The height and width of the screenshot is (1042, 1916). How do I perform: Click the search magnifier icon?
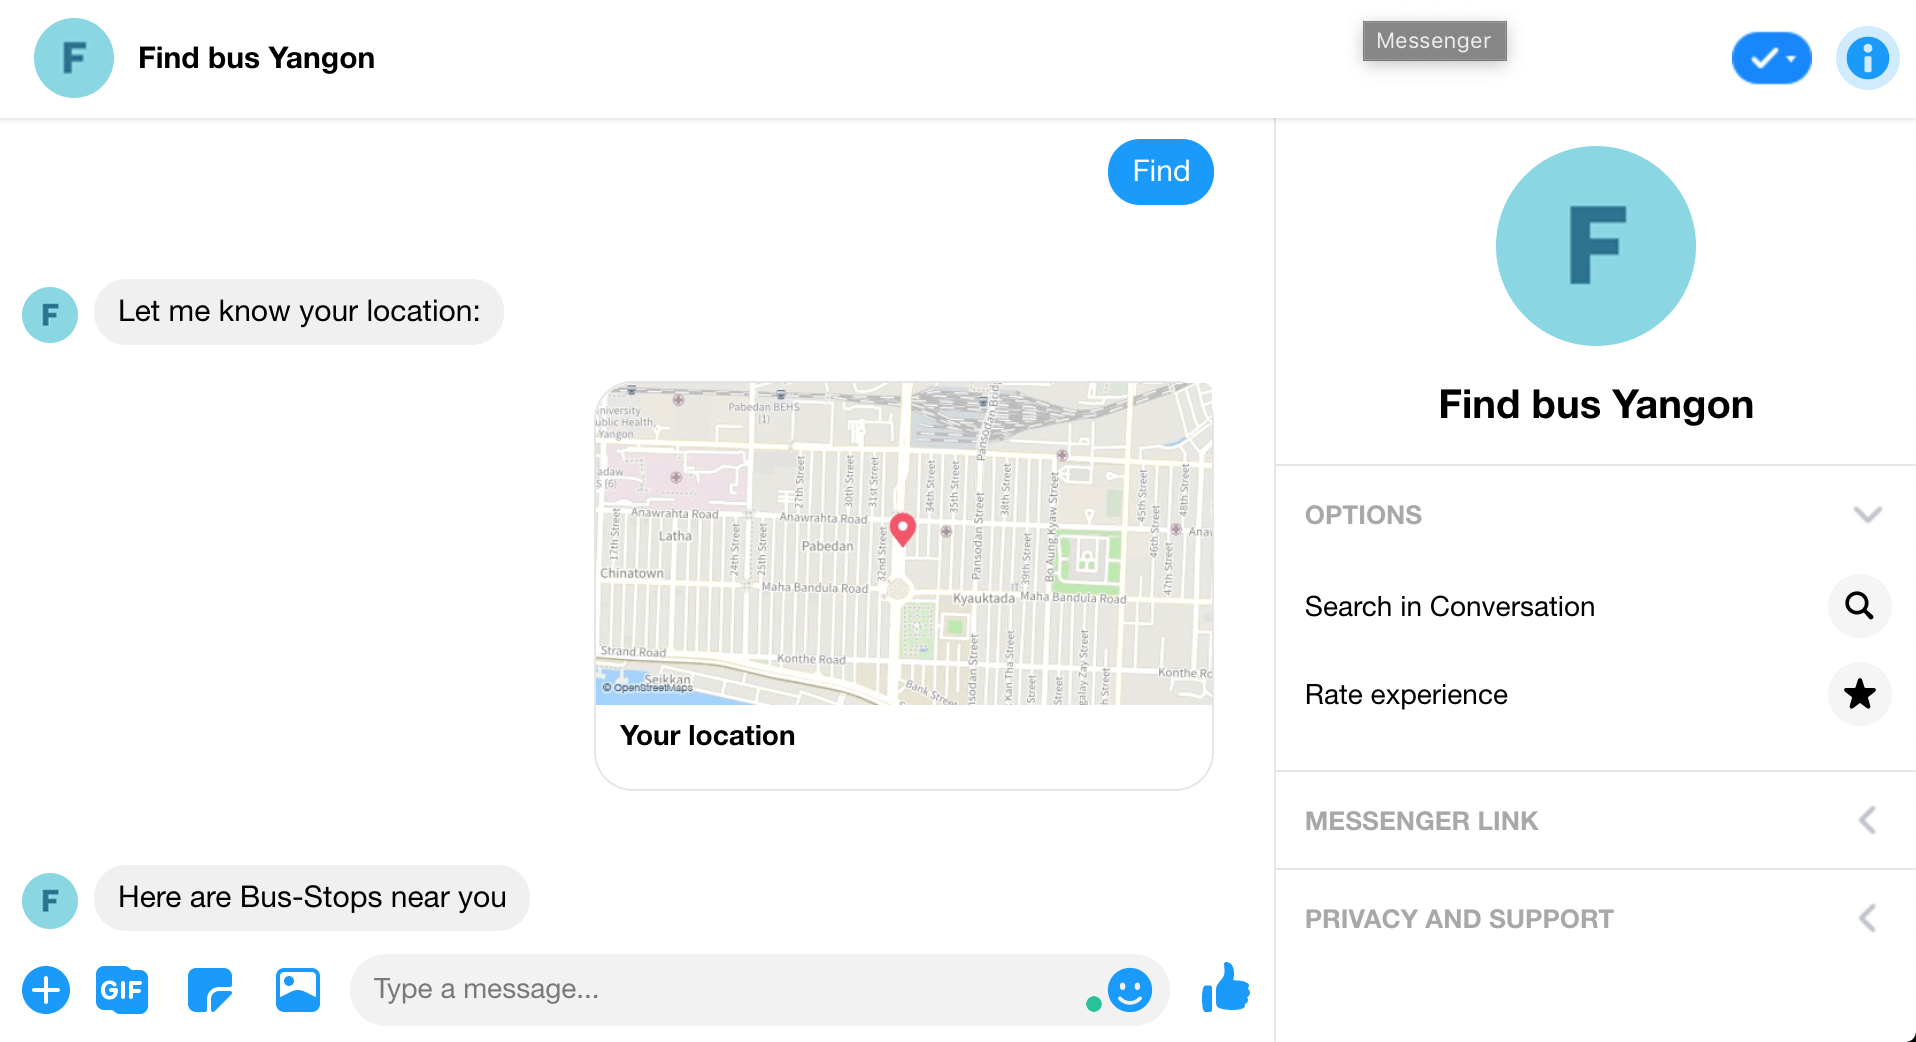(x=1859, y=606)
